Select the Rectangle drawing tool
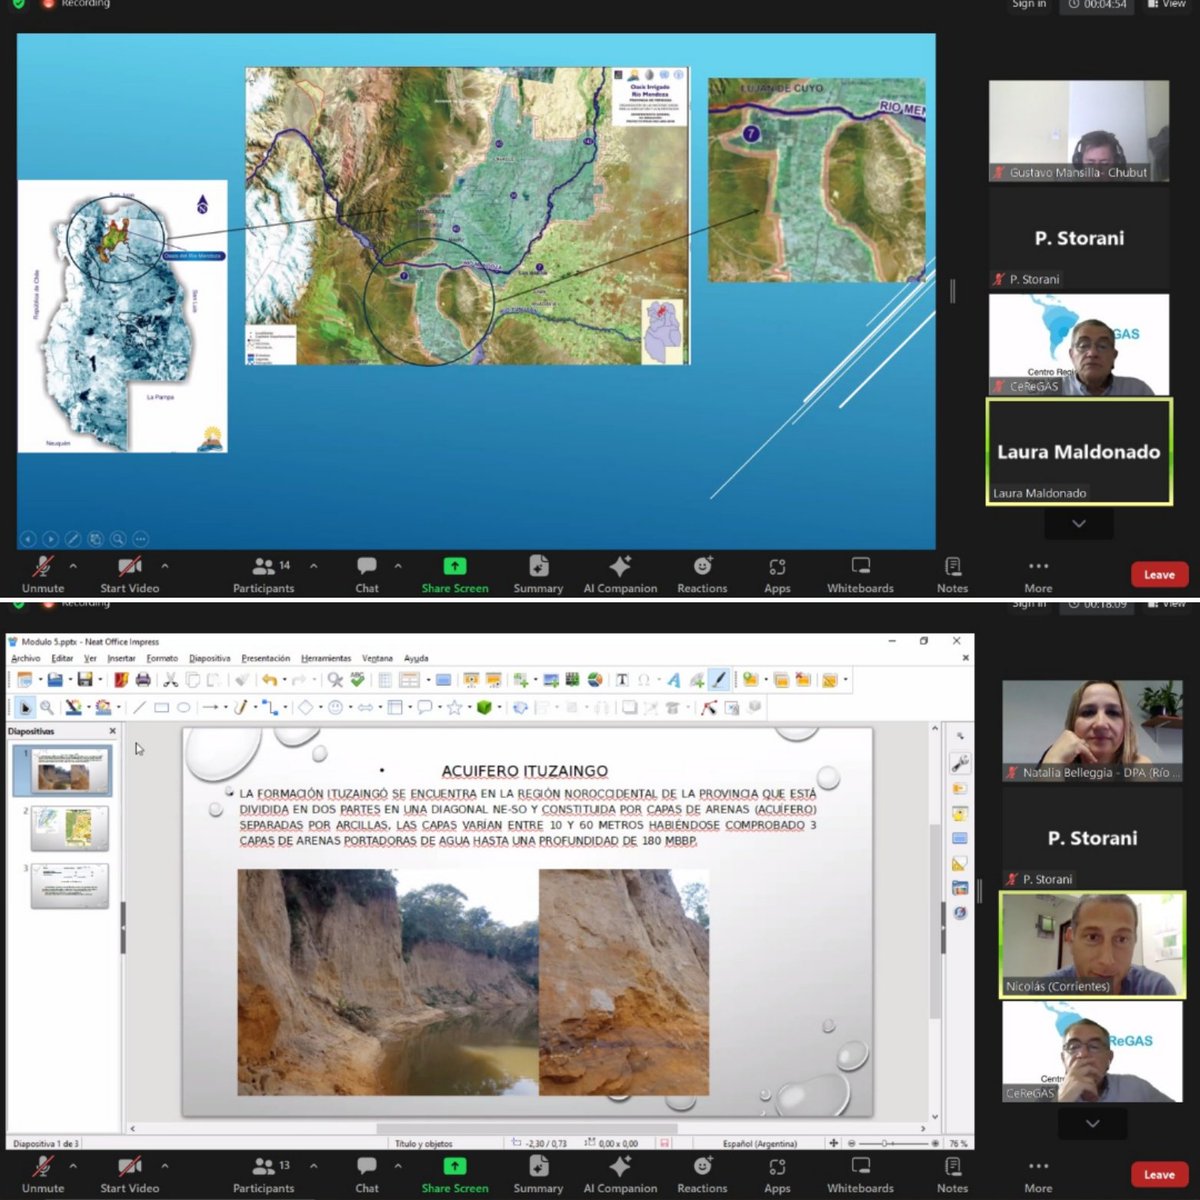Viewport: 1200px width, 1200px height. [161, 707]
